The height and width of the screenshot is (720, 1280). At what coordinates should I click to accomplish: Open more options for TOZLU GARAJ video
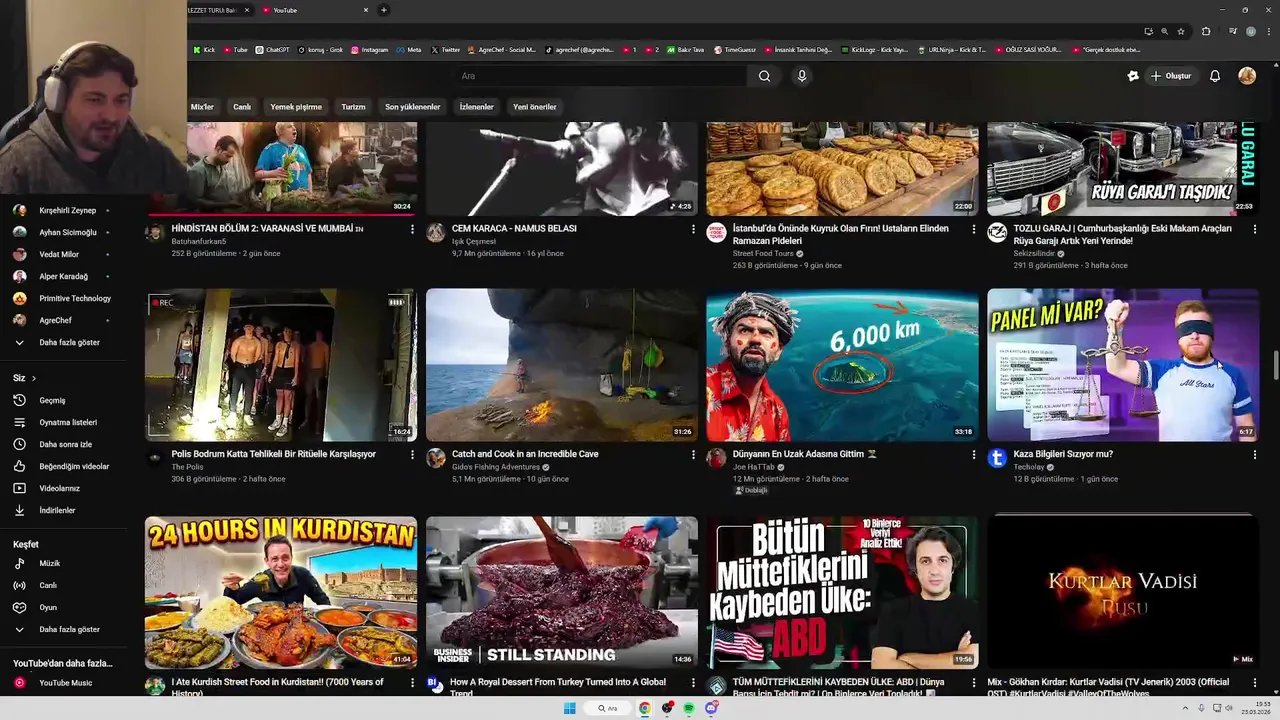(1255, 229)
